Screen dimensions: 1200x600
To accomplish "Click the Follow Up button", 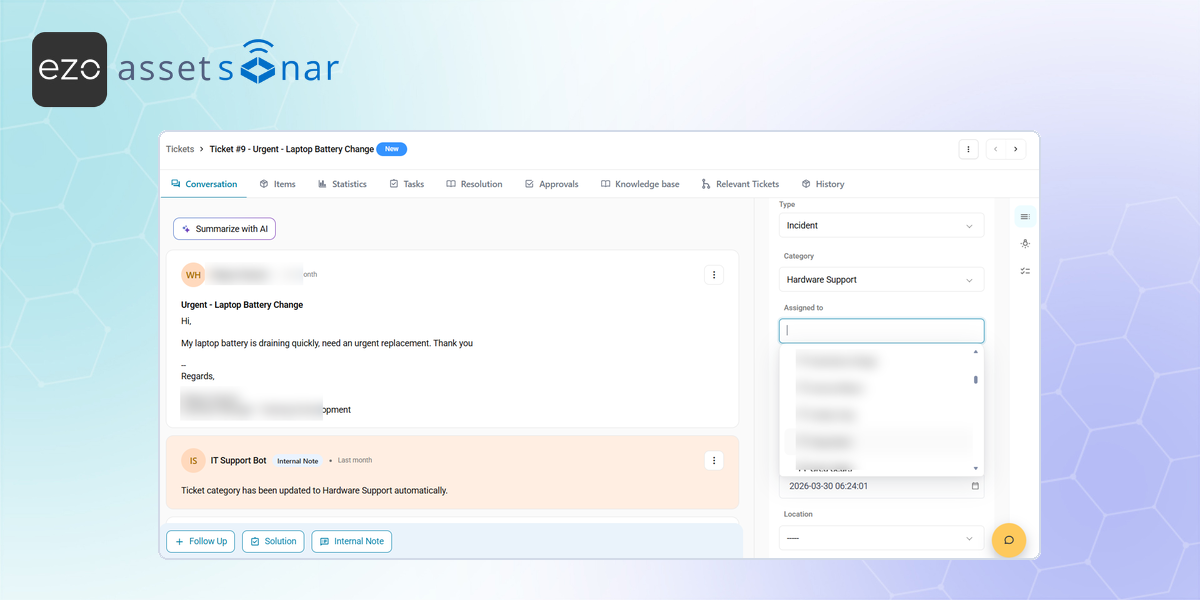I will click(x=201, y=541).
